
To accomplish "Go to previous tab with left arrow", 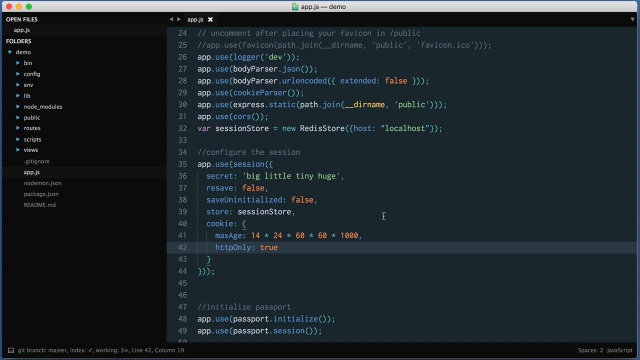I will [171, 19].
